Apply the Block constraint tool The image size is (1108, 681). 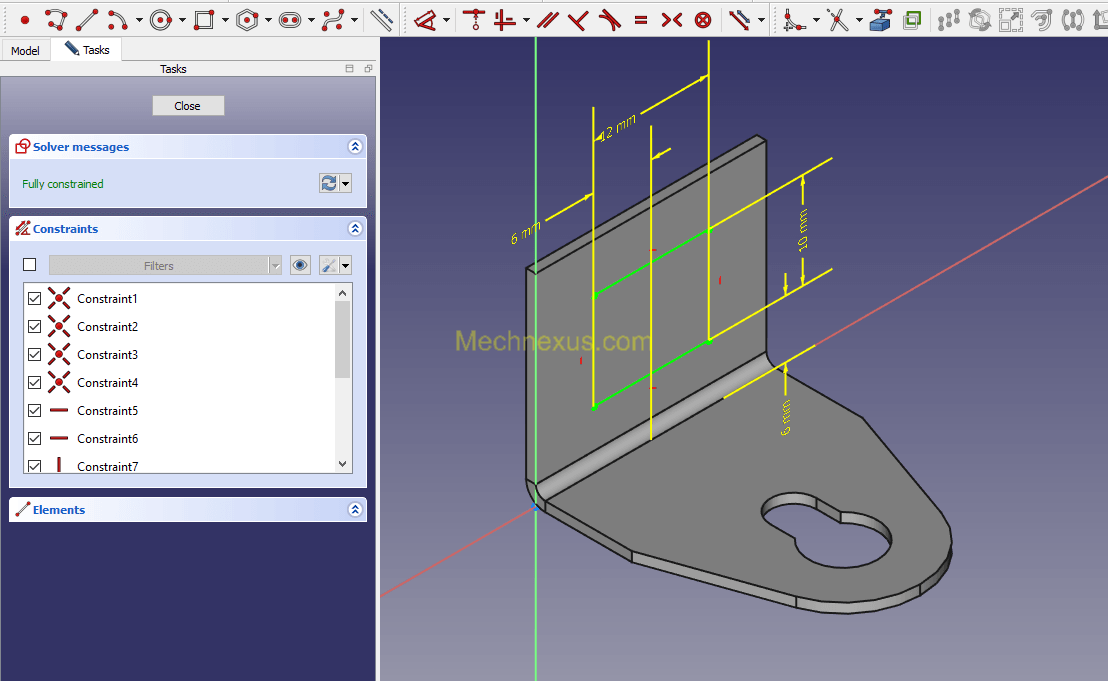click(704, 19)
